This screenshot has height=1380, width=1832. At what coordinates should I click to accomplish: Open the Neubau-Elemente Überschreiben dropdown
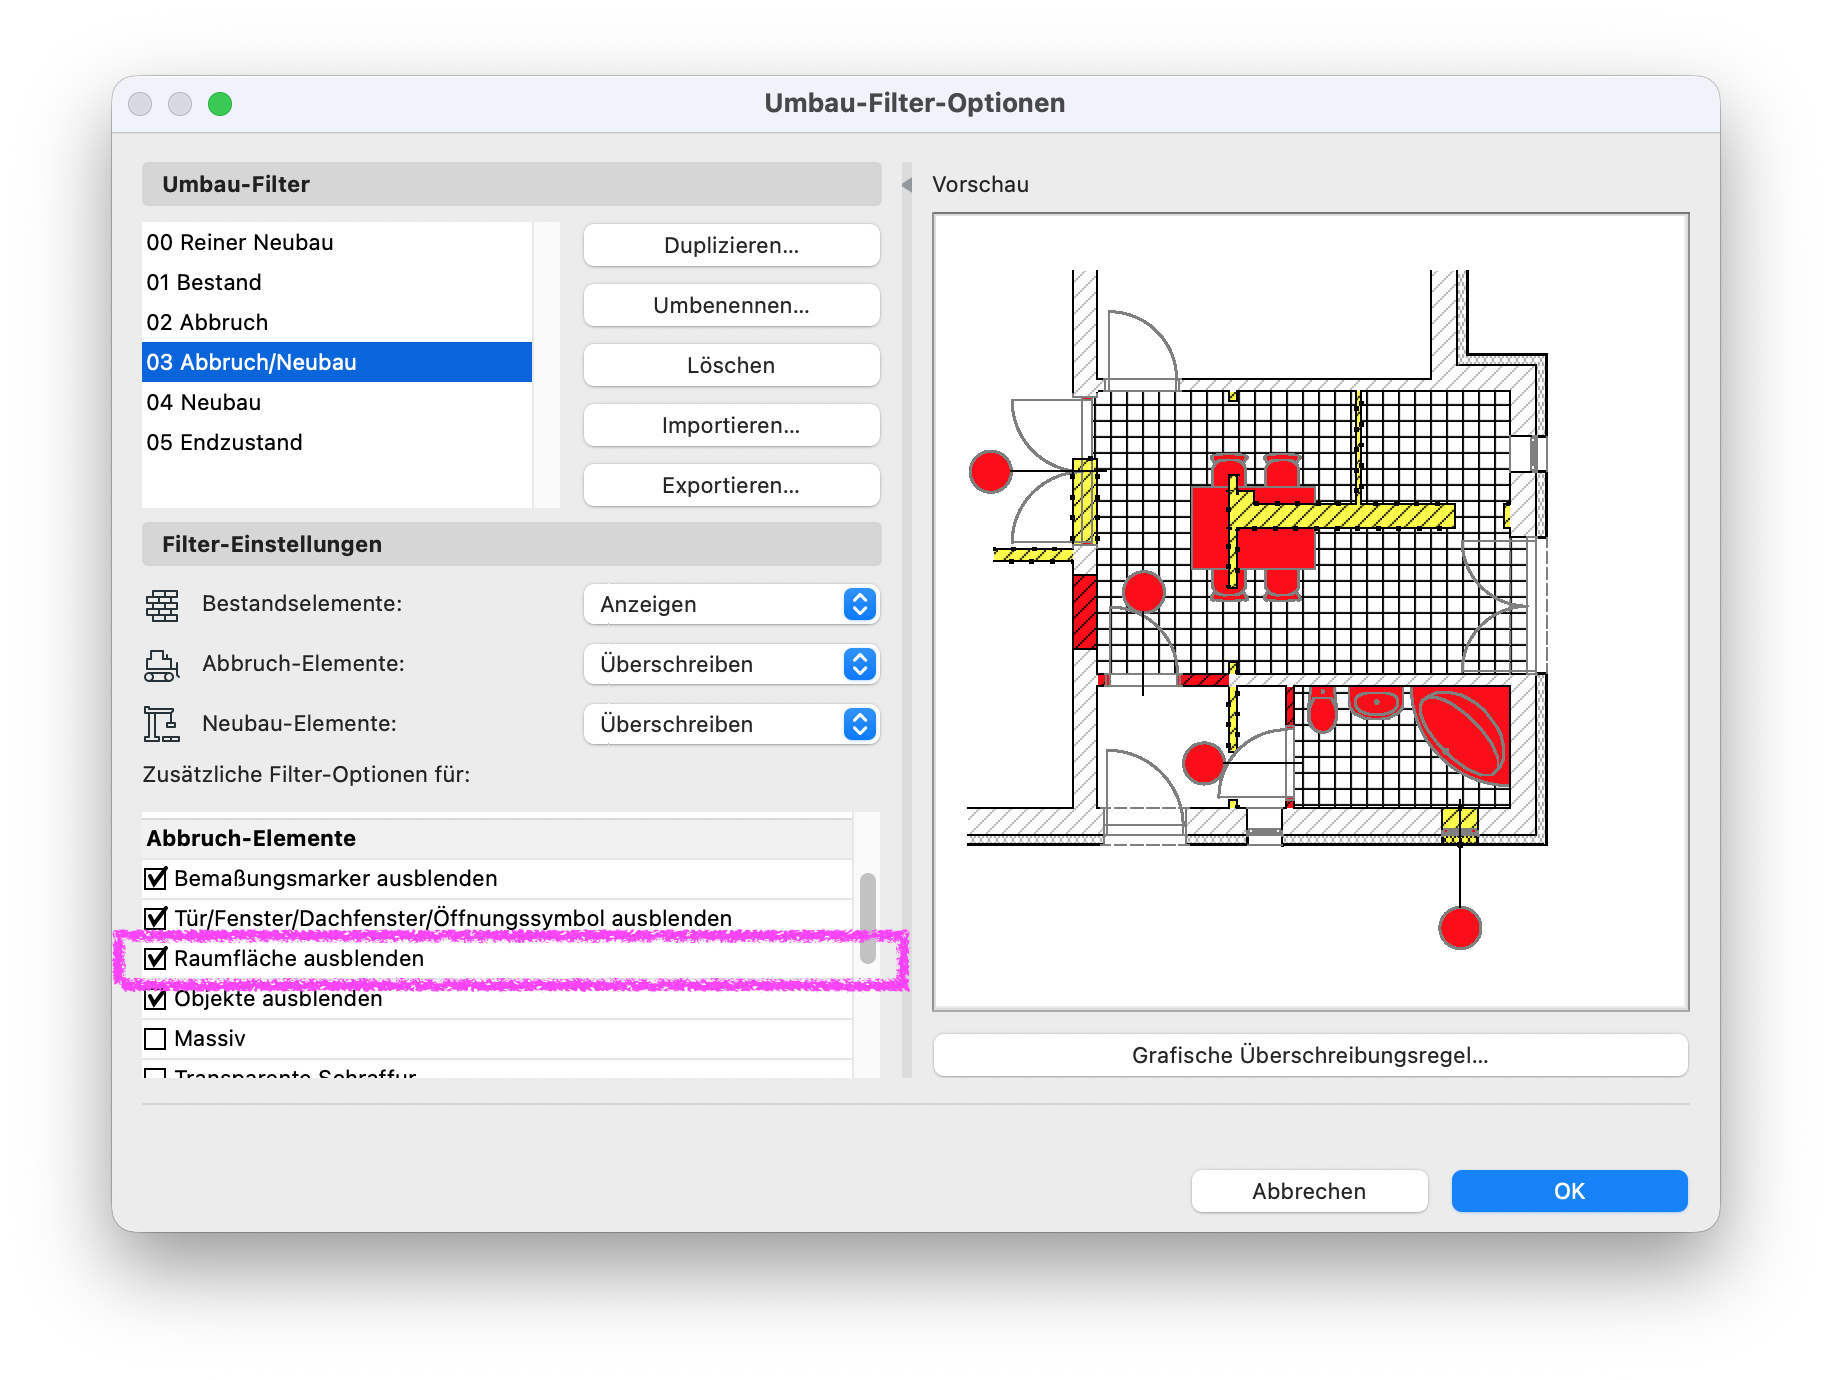coord(731,724)
